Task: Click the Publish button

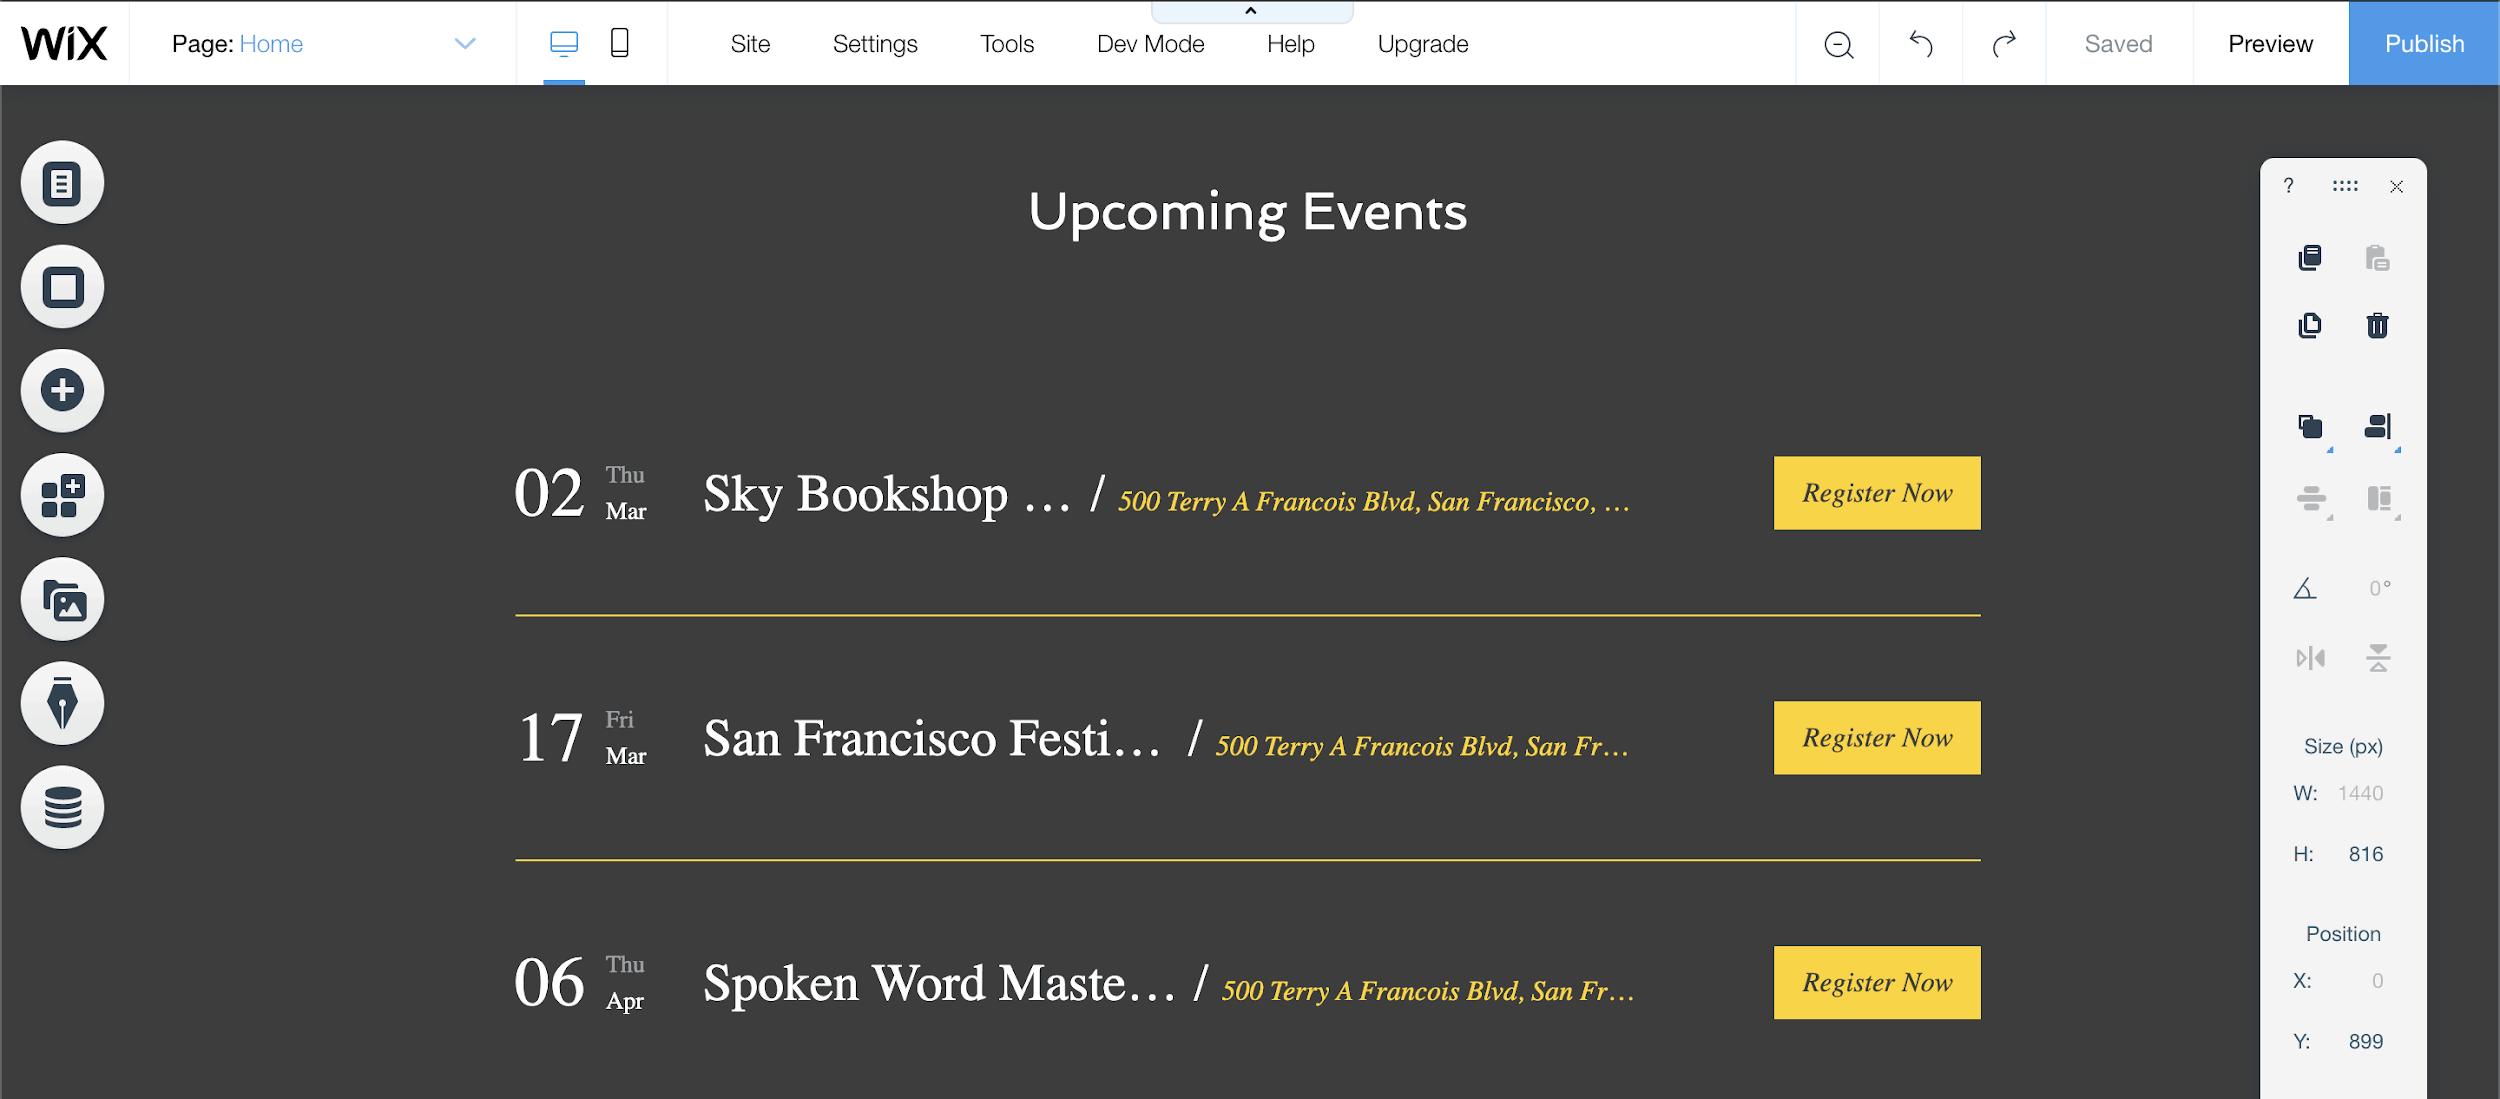Action: 2424,44
